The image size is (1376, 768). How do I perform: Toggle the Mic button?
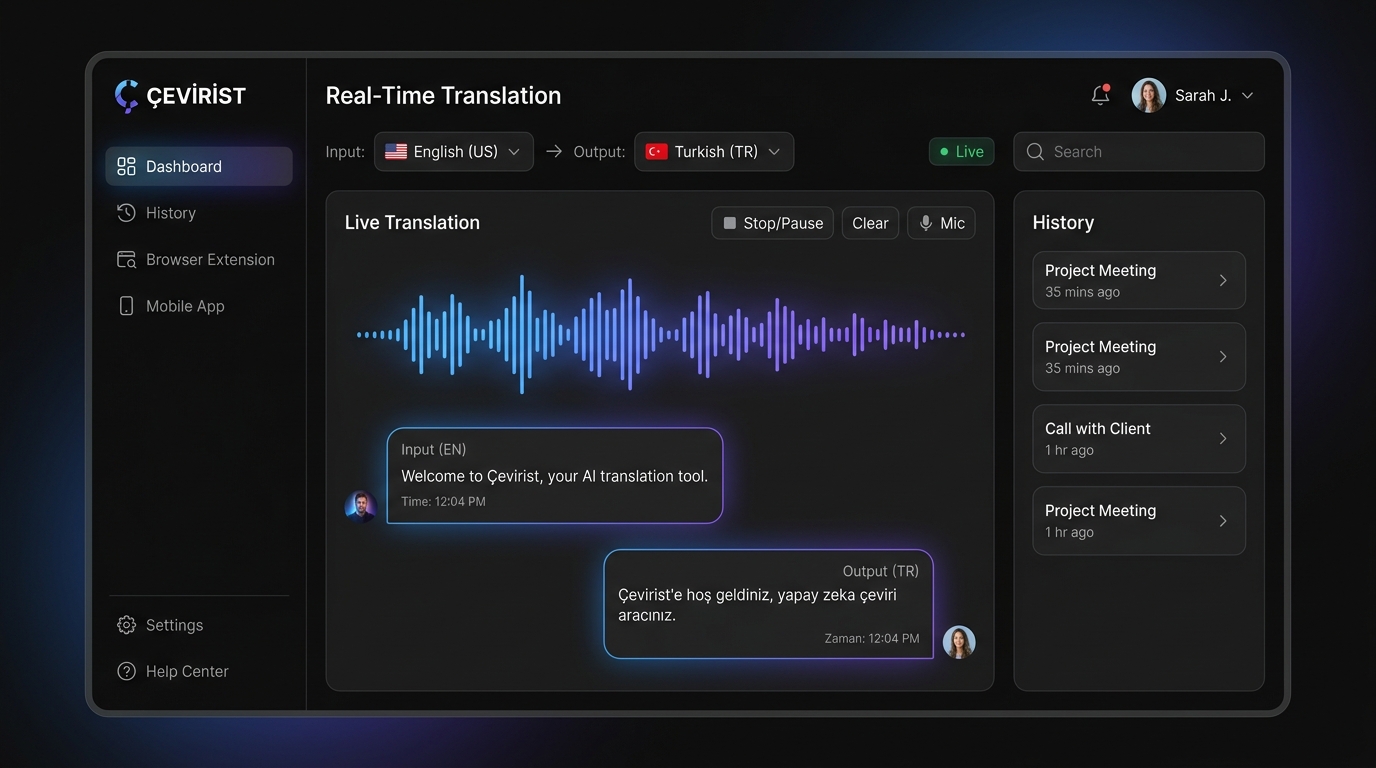941,223
